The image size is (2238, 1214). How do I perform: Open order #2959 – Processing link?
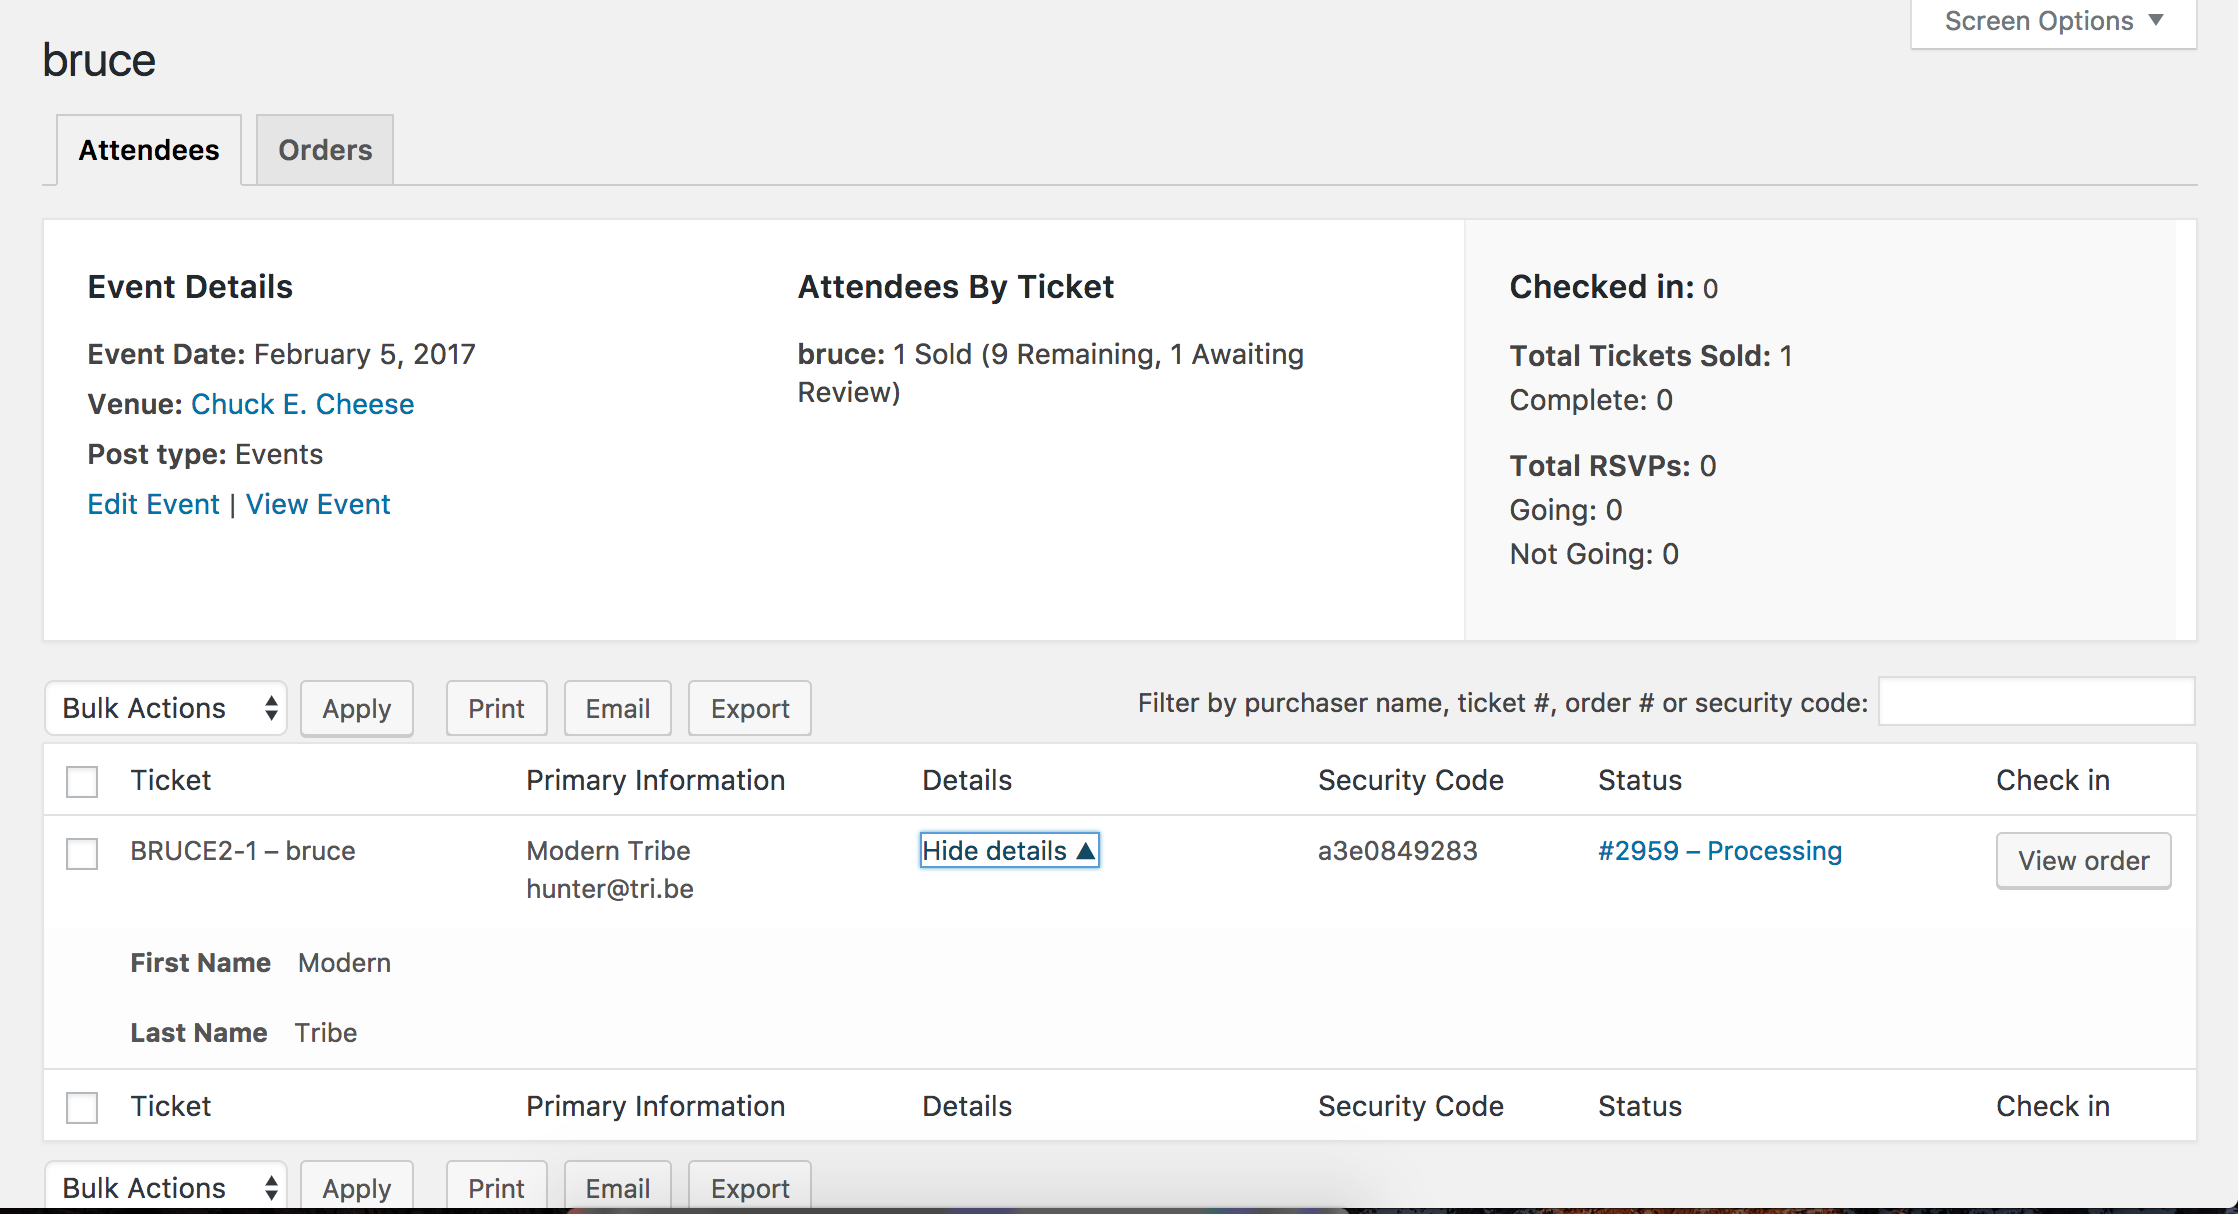point(1719,851)
